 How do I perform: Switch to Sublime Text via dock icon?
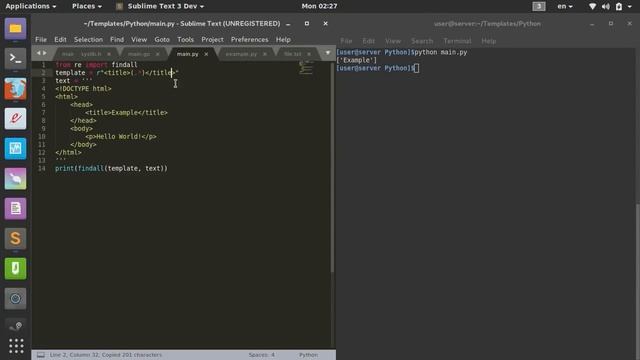16,238
